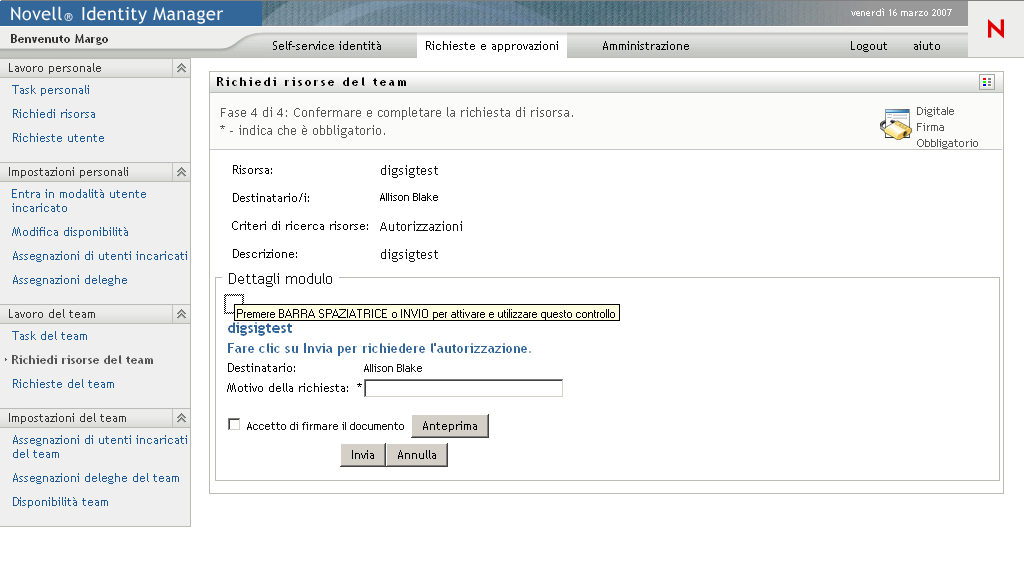Tick the Accetto di firmare il documento checkbox

pyautogui.click(x=234, y=425)
